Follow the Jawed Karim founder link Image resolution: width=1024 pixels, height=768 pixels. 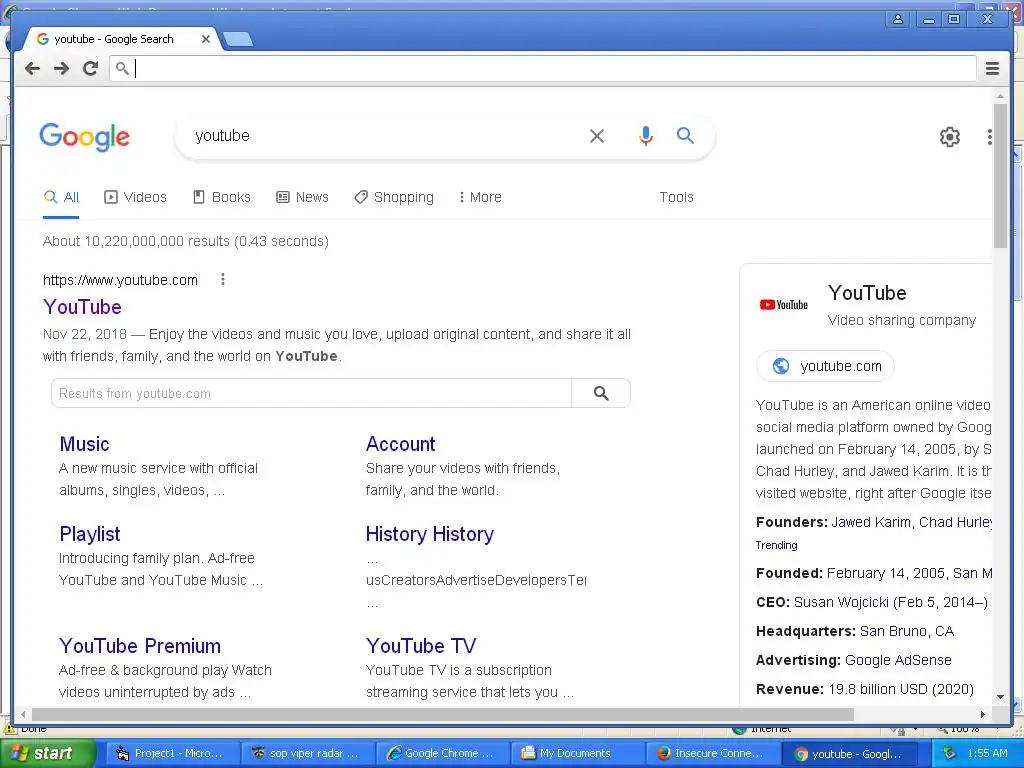(x=871, y=522)
